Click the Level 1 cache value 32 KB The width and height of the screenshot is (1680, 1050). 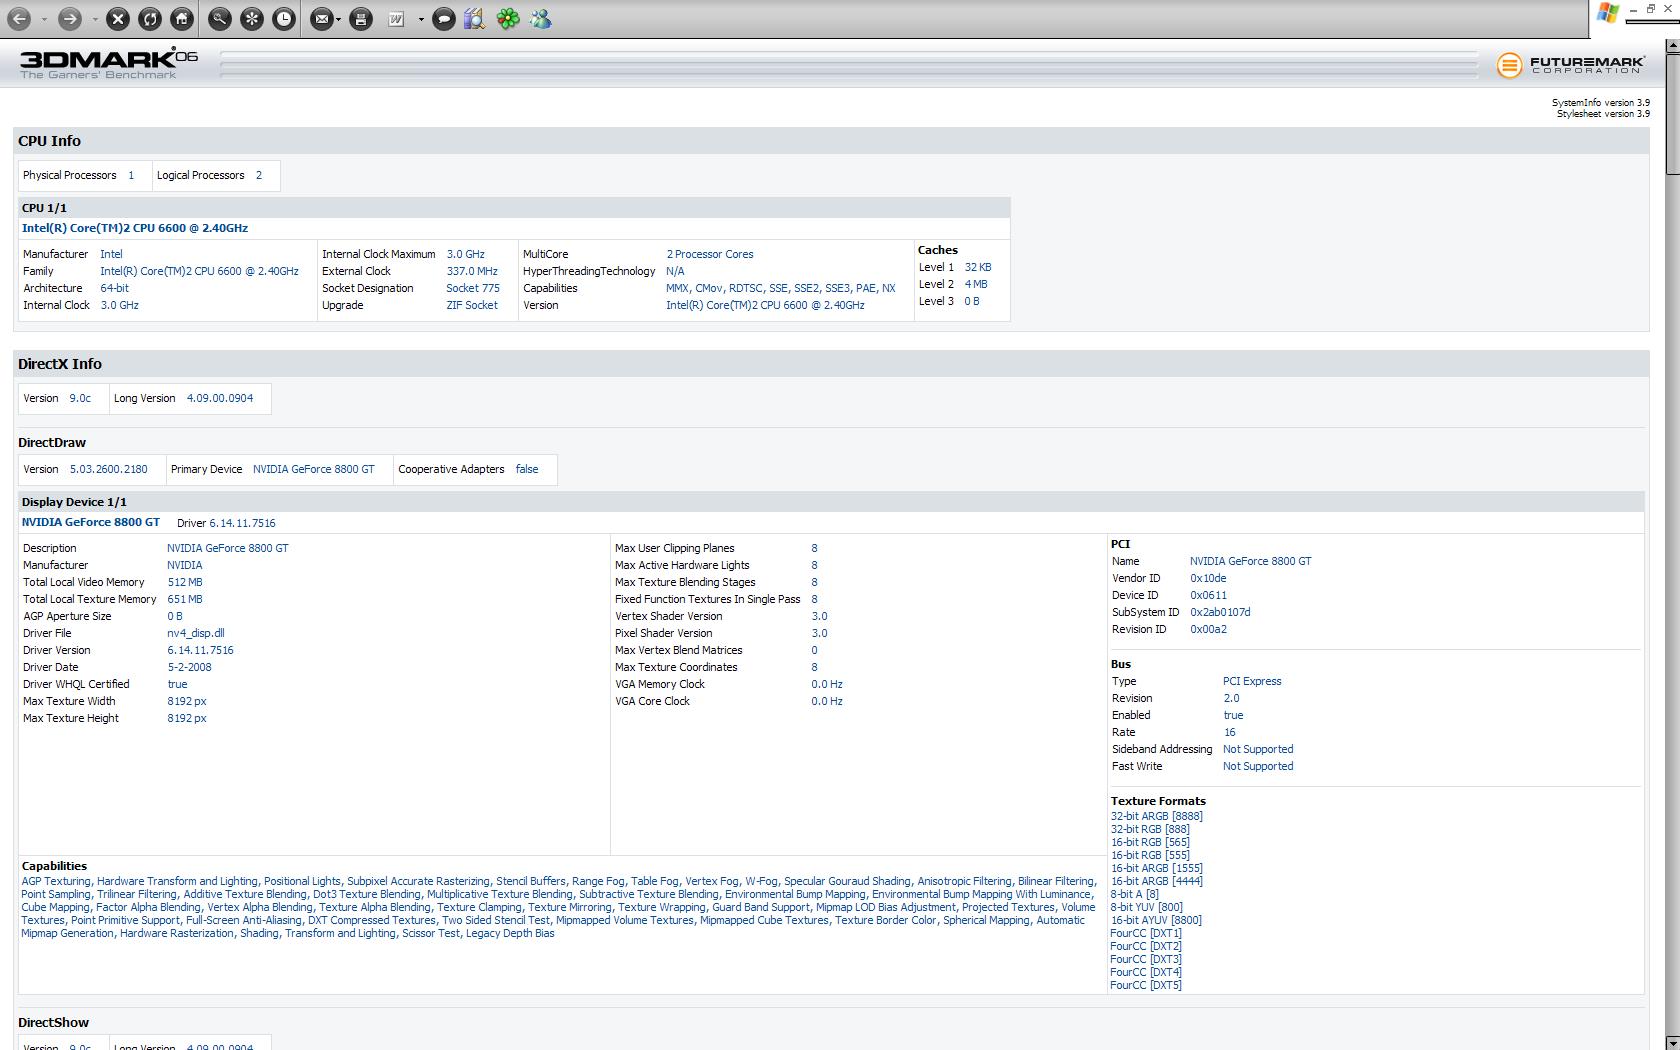click(978, 267)
